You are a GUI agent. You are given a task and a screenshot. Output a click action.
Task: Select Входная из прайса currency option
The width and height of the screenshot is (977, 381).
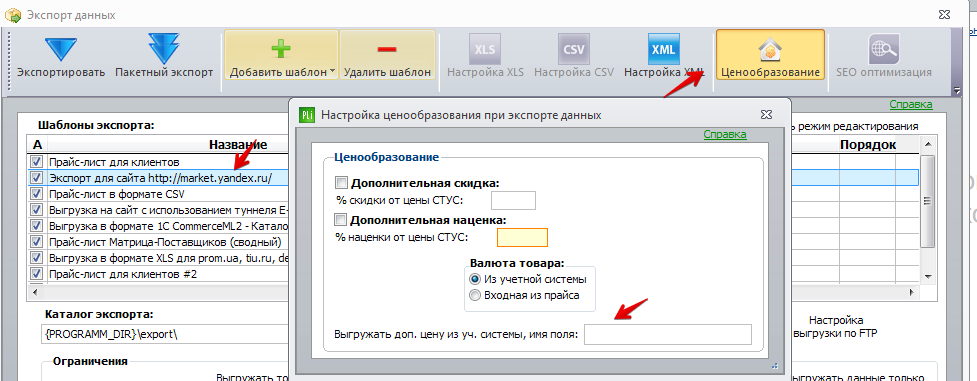(x=475, y=295)
